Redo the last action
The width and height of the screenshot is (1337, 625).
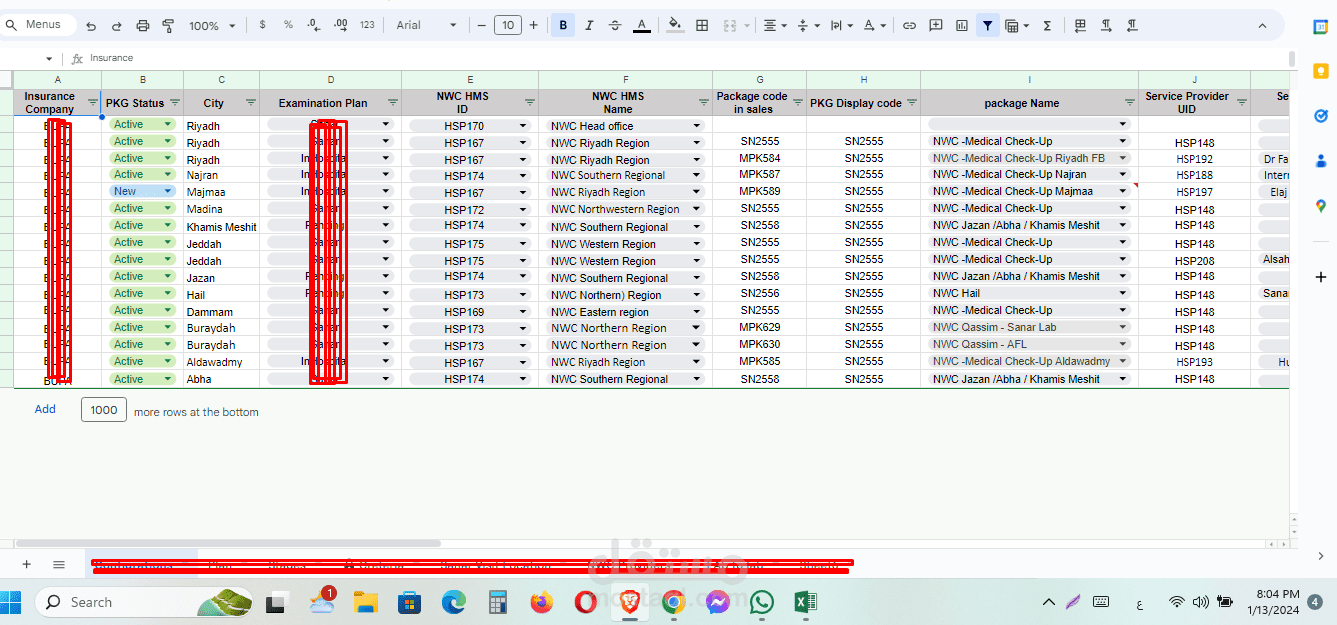click(116, 25)
